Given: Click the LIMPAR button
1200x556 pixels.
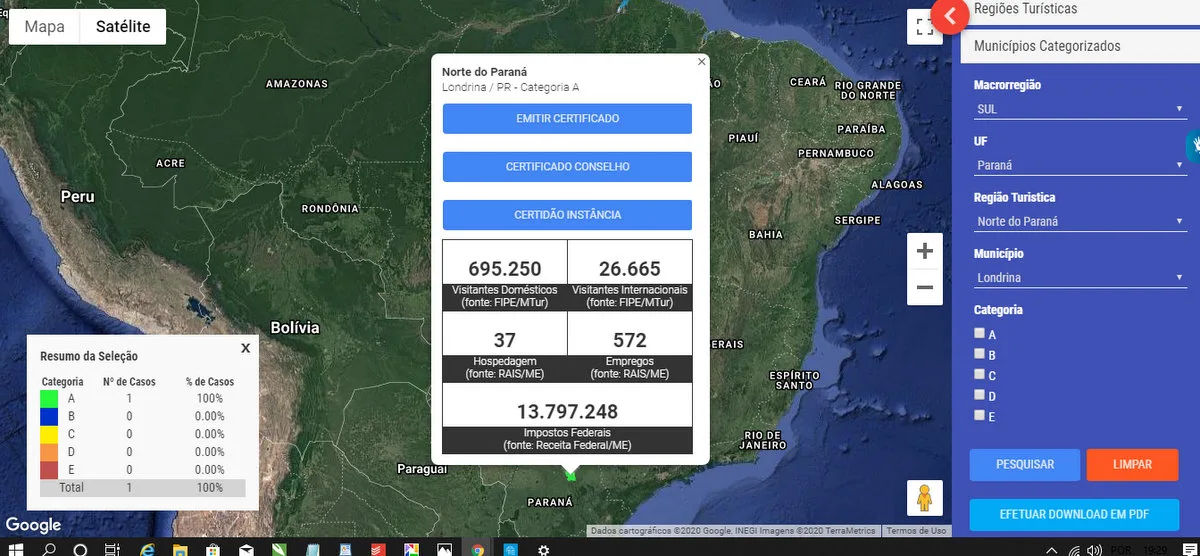Looking at the screenshot, I should pyautogui.click(x=1132, y=465).
